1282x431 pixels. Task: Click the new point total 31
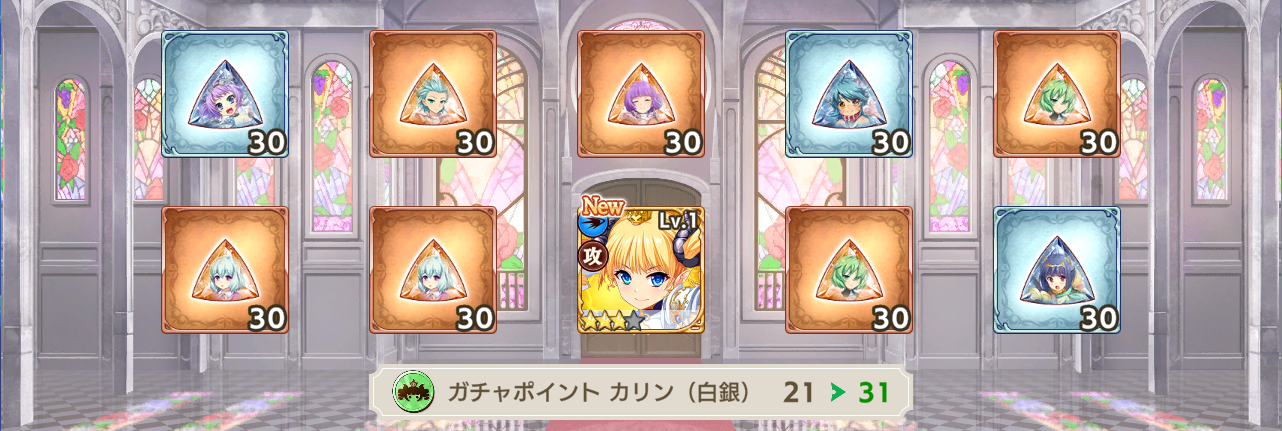click(x=874, y=392)
